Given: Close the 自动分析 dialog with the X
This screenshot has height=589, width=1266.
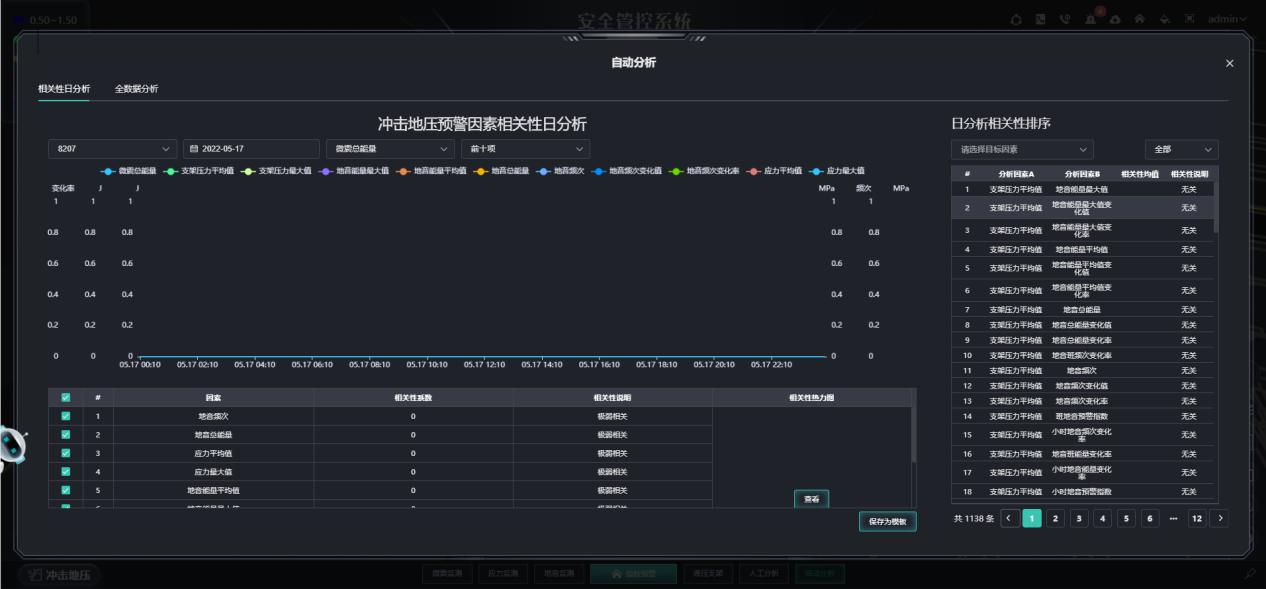Looking at the screenshot, I should pyautogui.click(x=1229, y=63).
